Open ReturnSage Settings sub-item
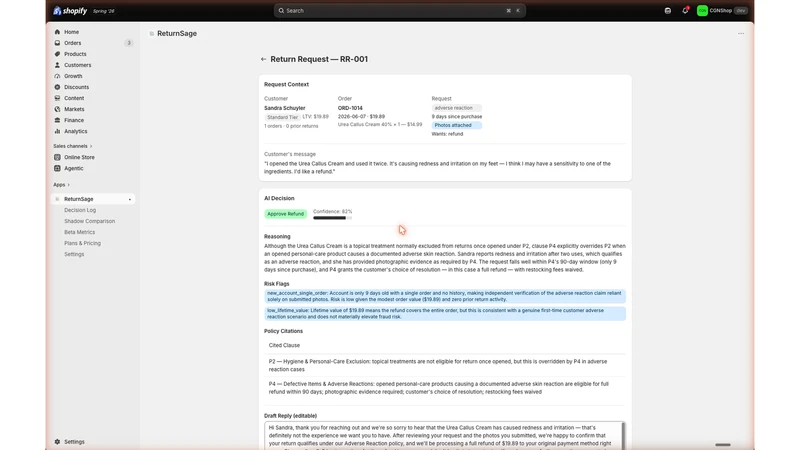The image size is (800, 450). pyautogui.click(x=74, y=254)
